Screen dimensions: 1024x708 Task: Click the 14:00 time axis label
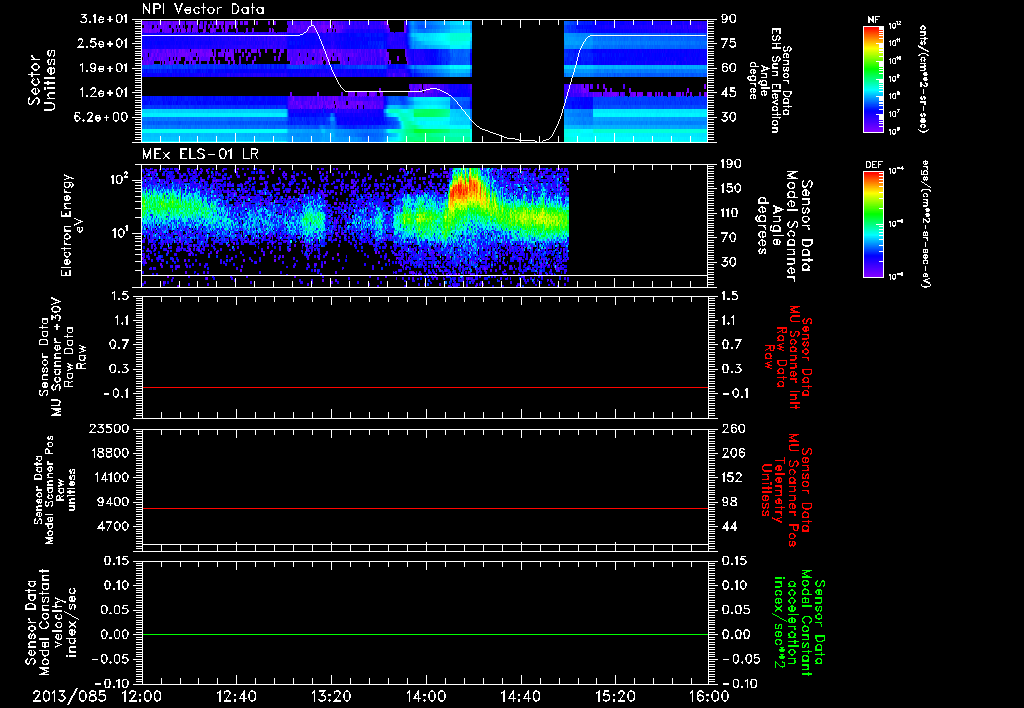pos(425,696)
